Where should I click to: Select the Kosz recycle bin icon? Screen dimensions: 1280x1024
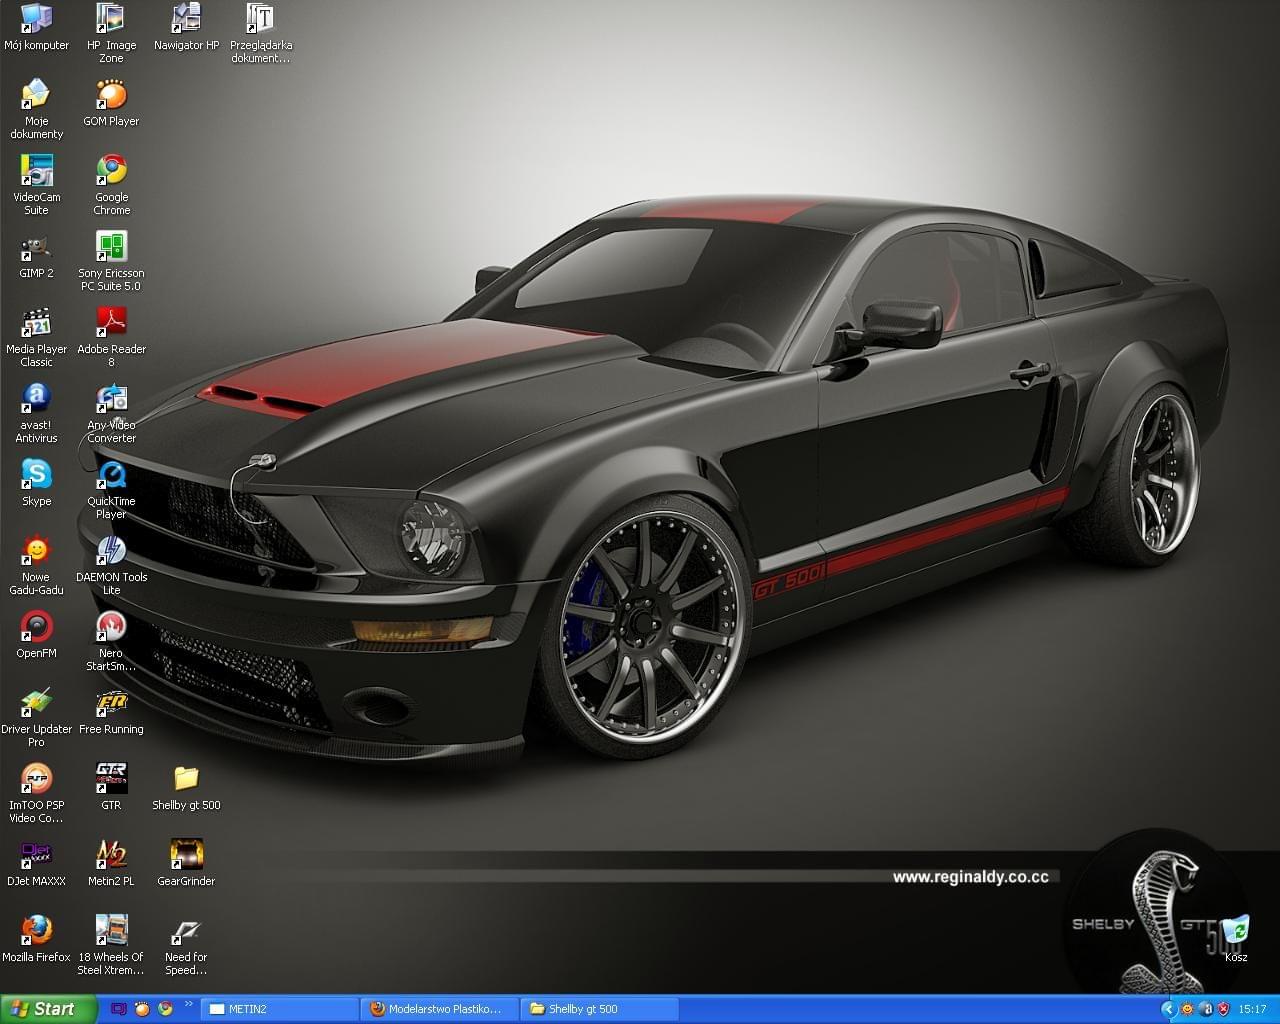[x=1236, y=939]
